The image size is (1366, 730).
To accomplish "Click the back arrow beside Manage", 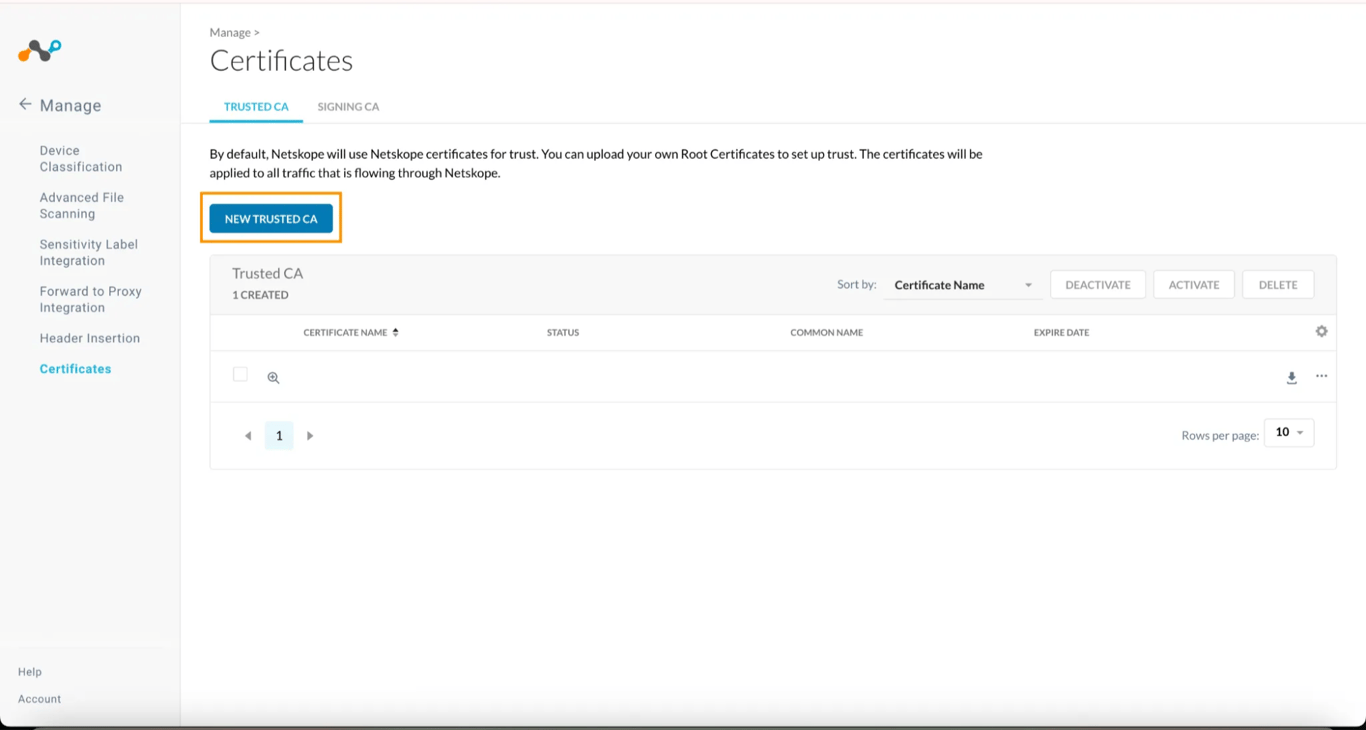I will tap(25, 104).
